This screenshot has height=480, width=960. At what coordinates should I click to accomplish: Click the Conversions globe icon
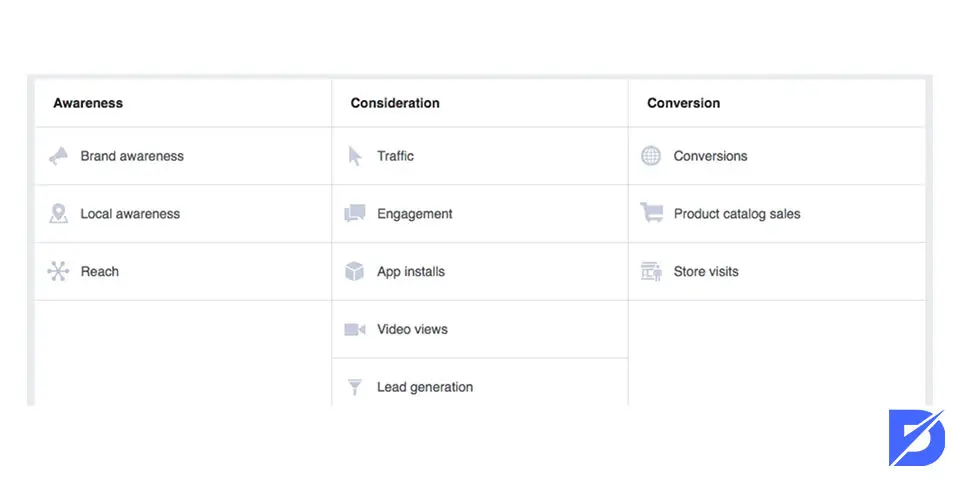[x=651, y=156]
